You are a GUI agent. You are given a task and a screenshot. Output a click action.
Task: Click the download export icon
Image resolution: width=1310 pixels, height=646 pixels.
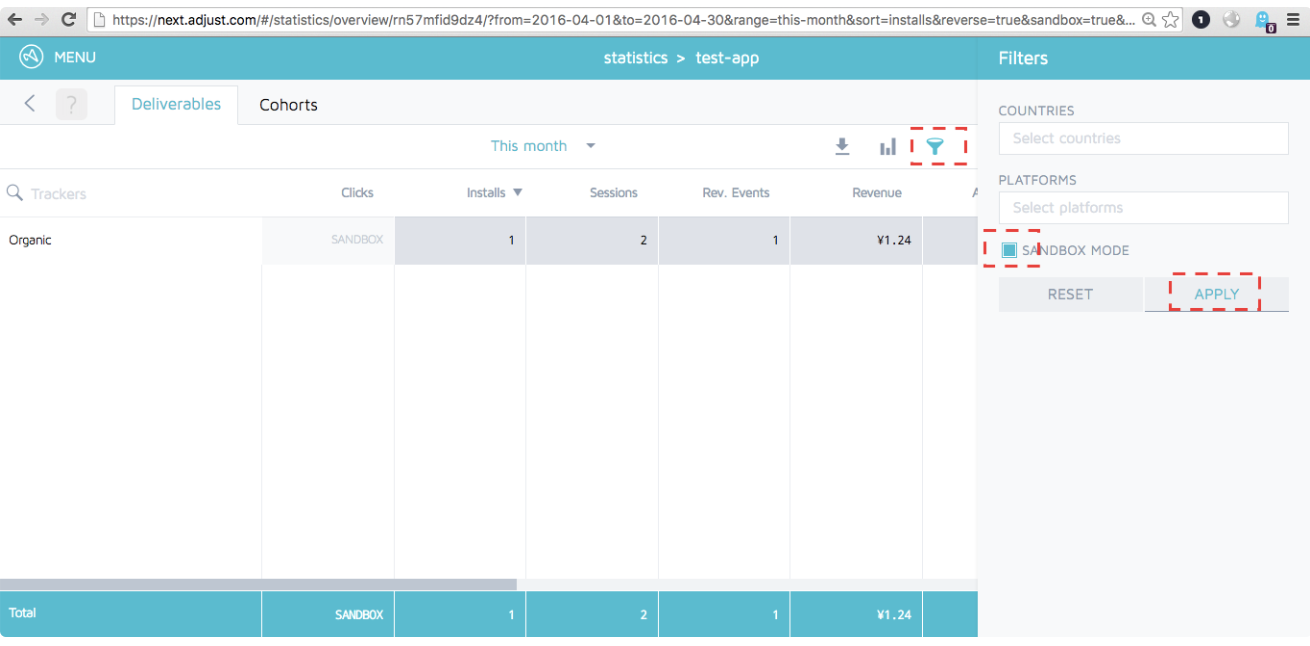(842, 147)
